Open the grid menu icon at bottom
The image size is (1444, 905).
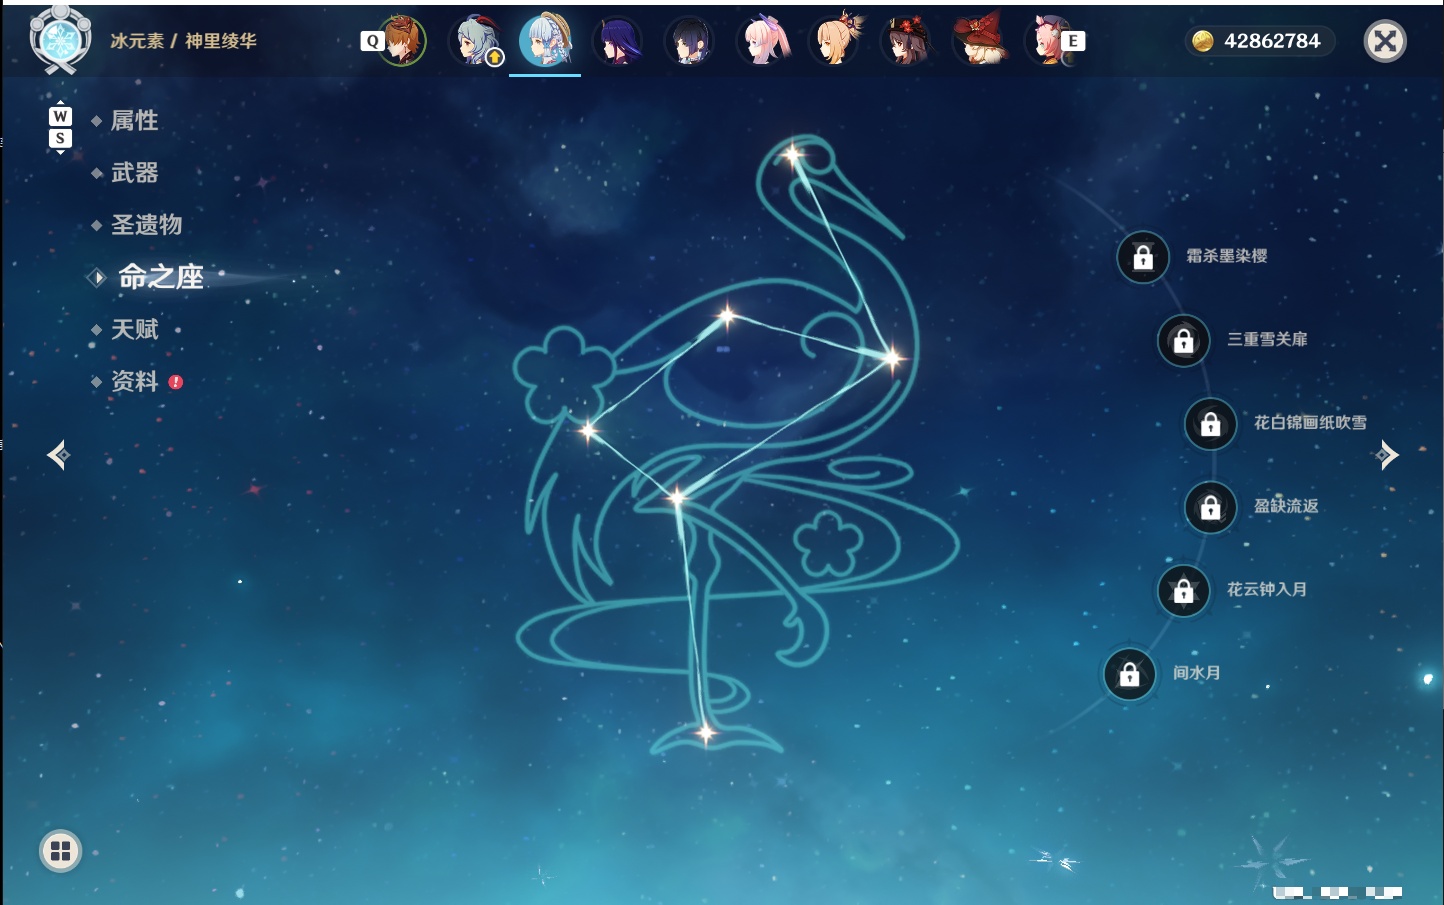(60, 851)
